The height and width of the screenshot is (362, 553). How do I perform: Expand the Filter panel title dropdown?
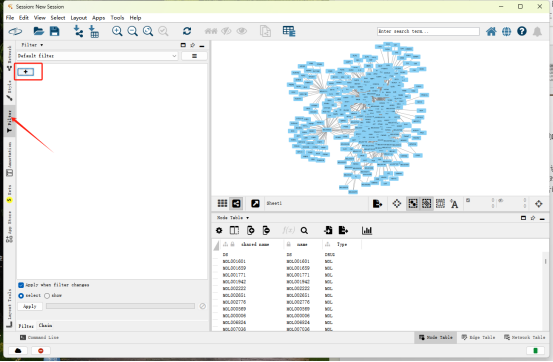pos(32,45)
